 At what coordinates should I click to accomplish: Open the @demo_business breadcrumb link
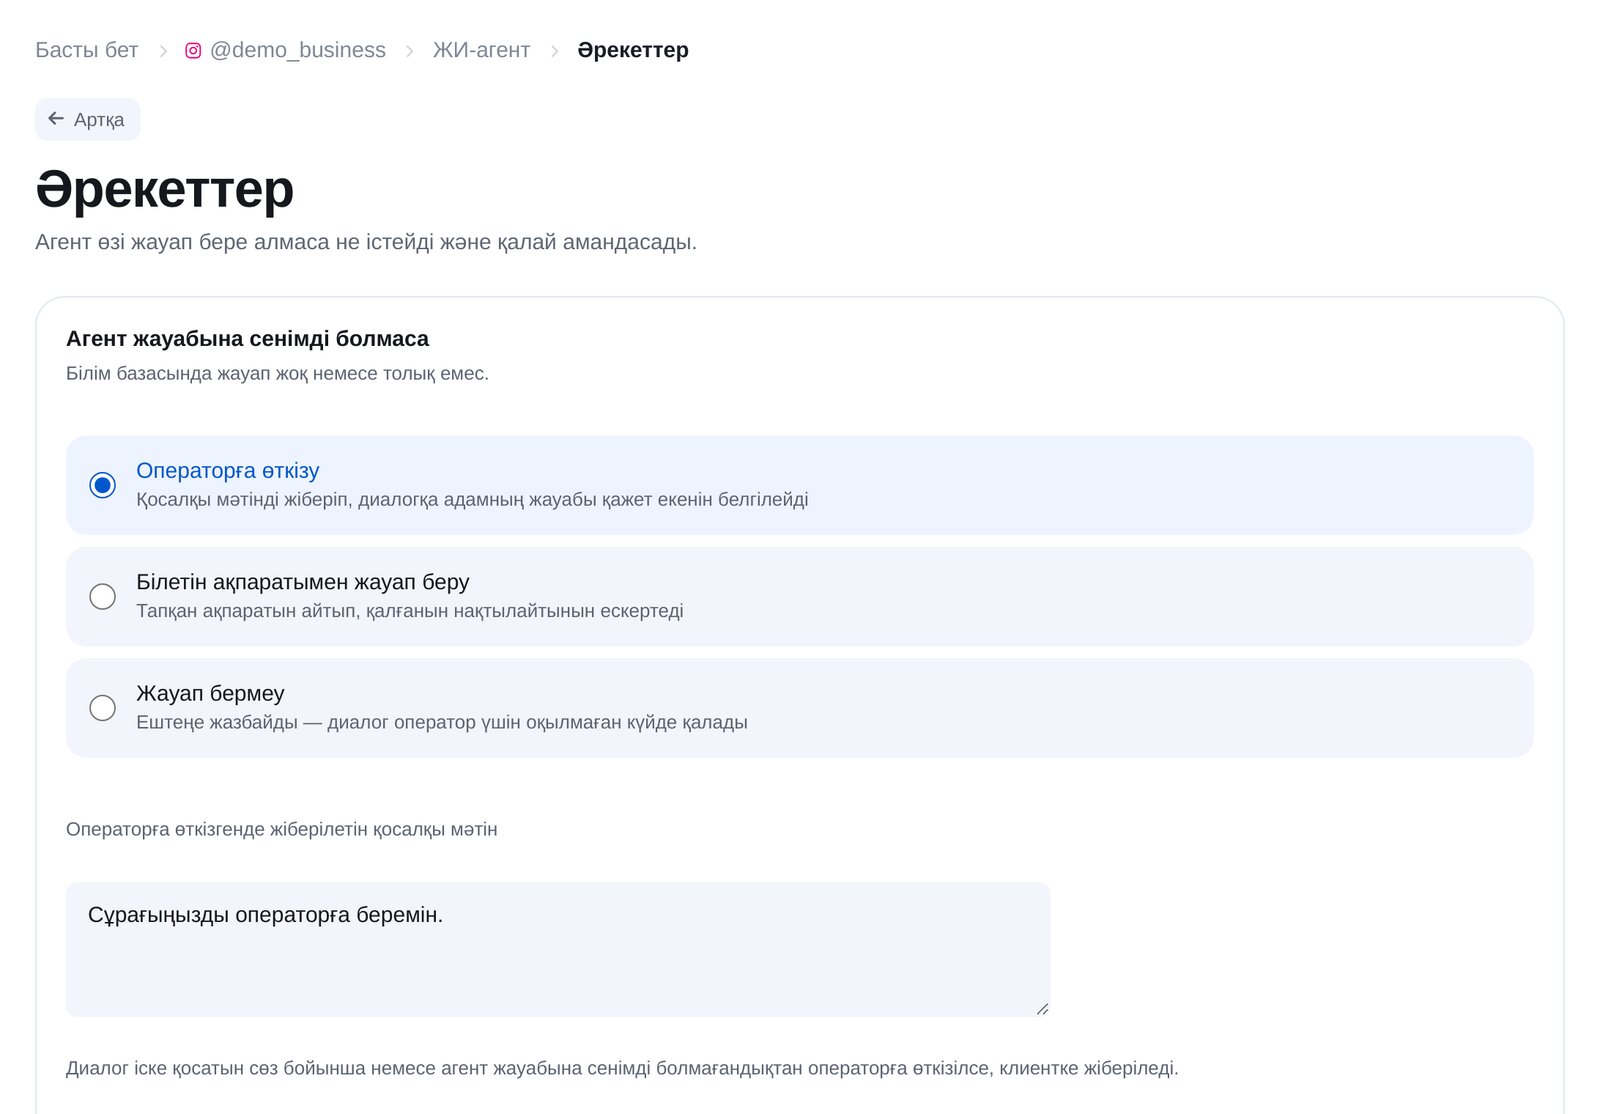pos(297,50)
